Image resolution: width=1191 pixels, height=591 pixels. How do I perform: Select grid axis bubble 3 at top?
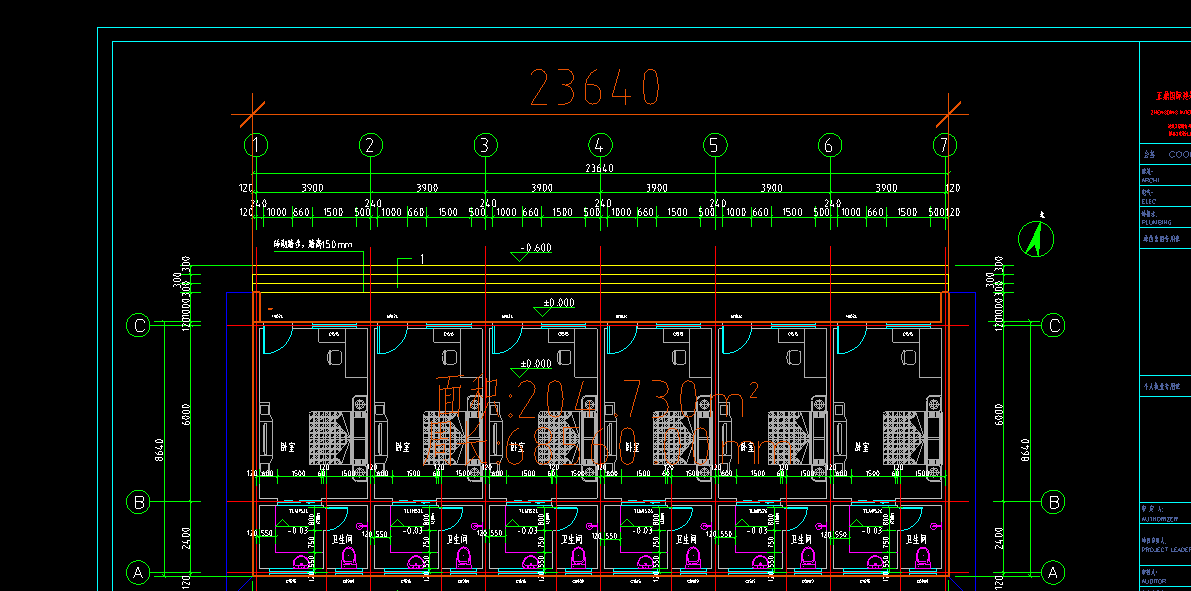[485, 145]
